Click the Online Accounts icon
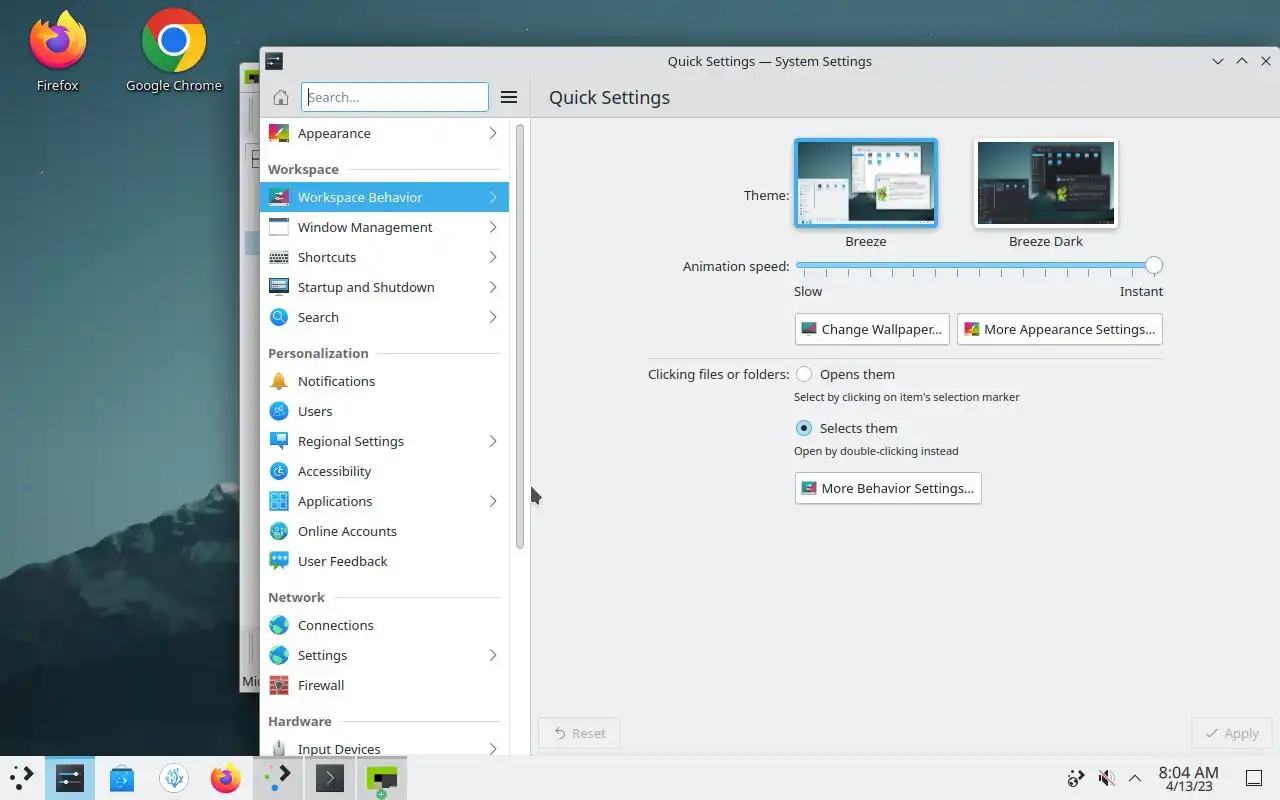This screenshot has height=800, width=1280. 279,531
